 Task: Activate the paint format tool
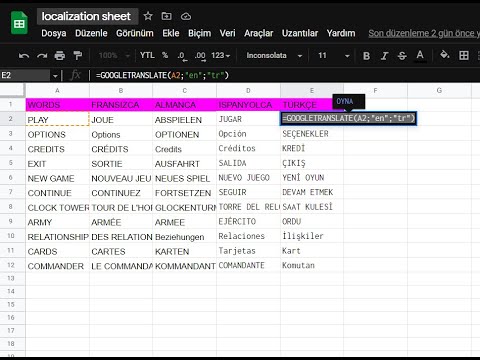78,56
